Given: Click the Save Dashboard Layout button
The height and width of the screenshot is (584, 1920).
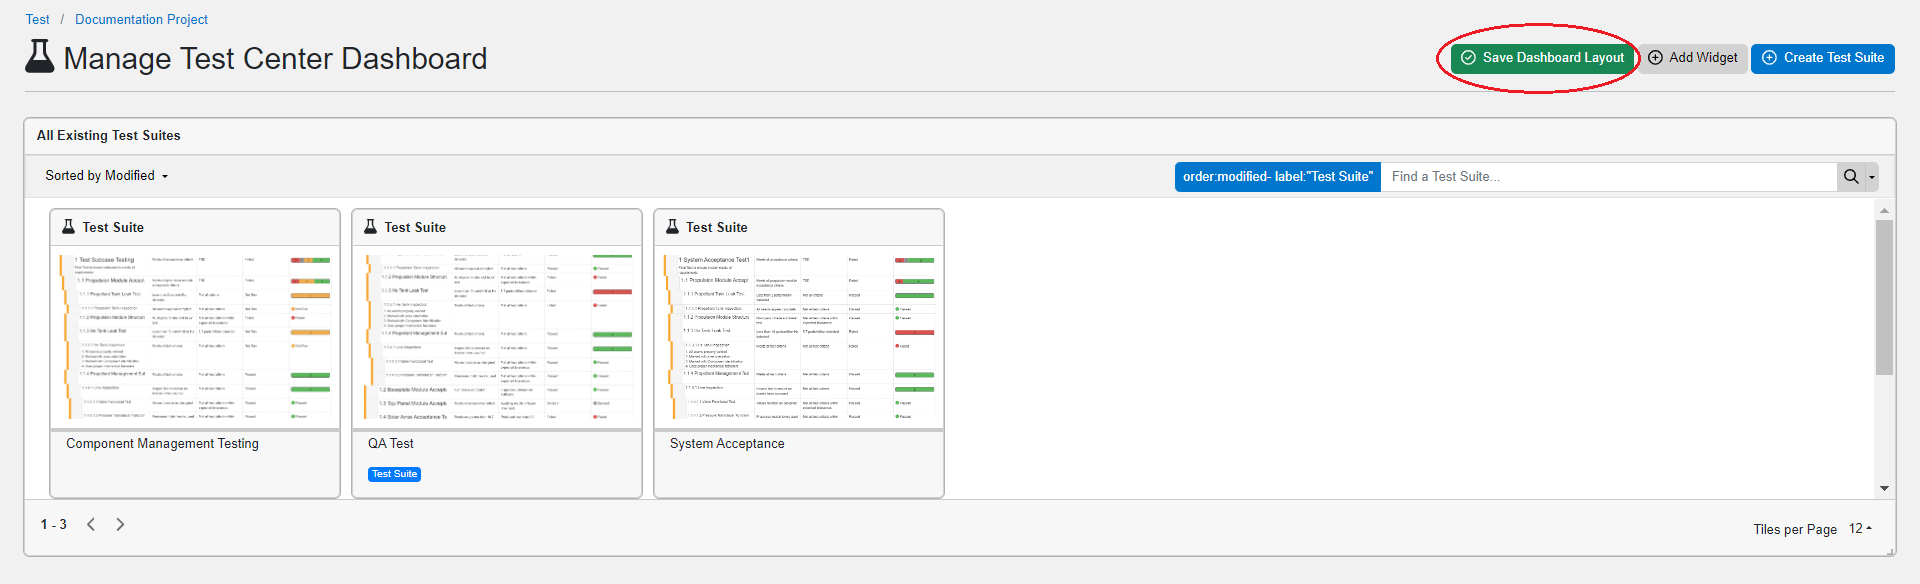Looking at the screenshot, I should pos(1542,58).
